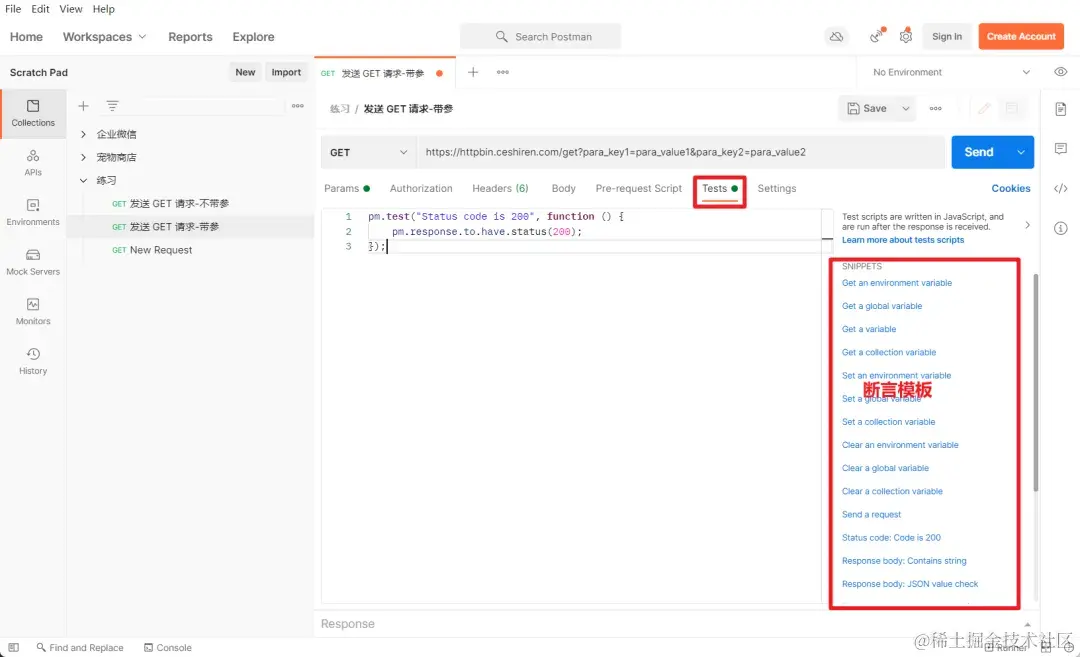
Task: Collapse the 练习 collection
Action: tap(83, 180)
